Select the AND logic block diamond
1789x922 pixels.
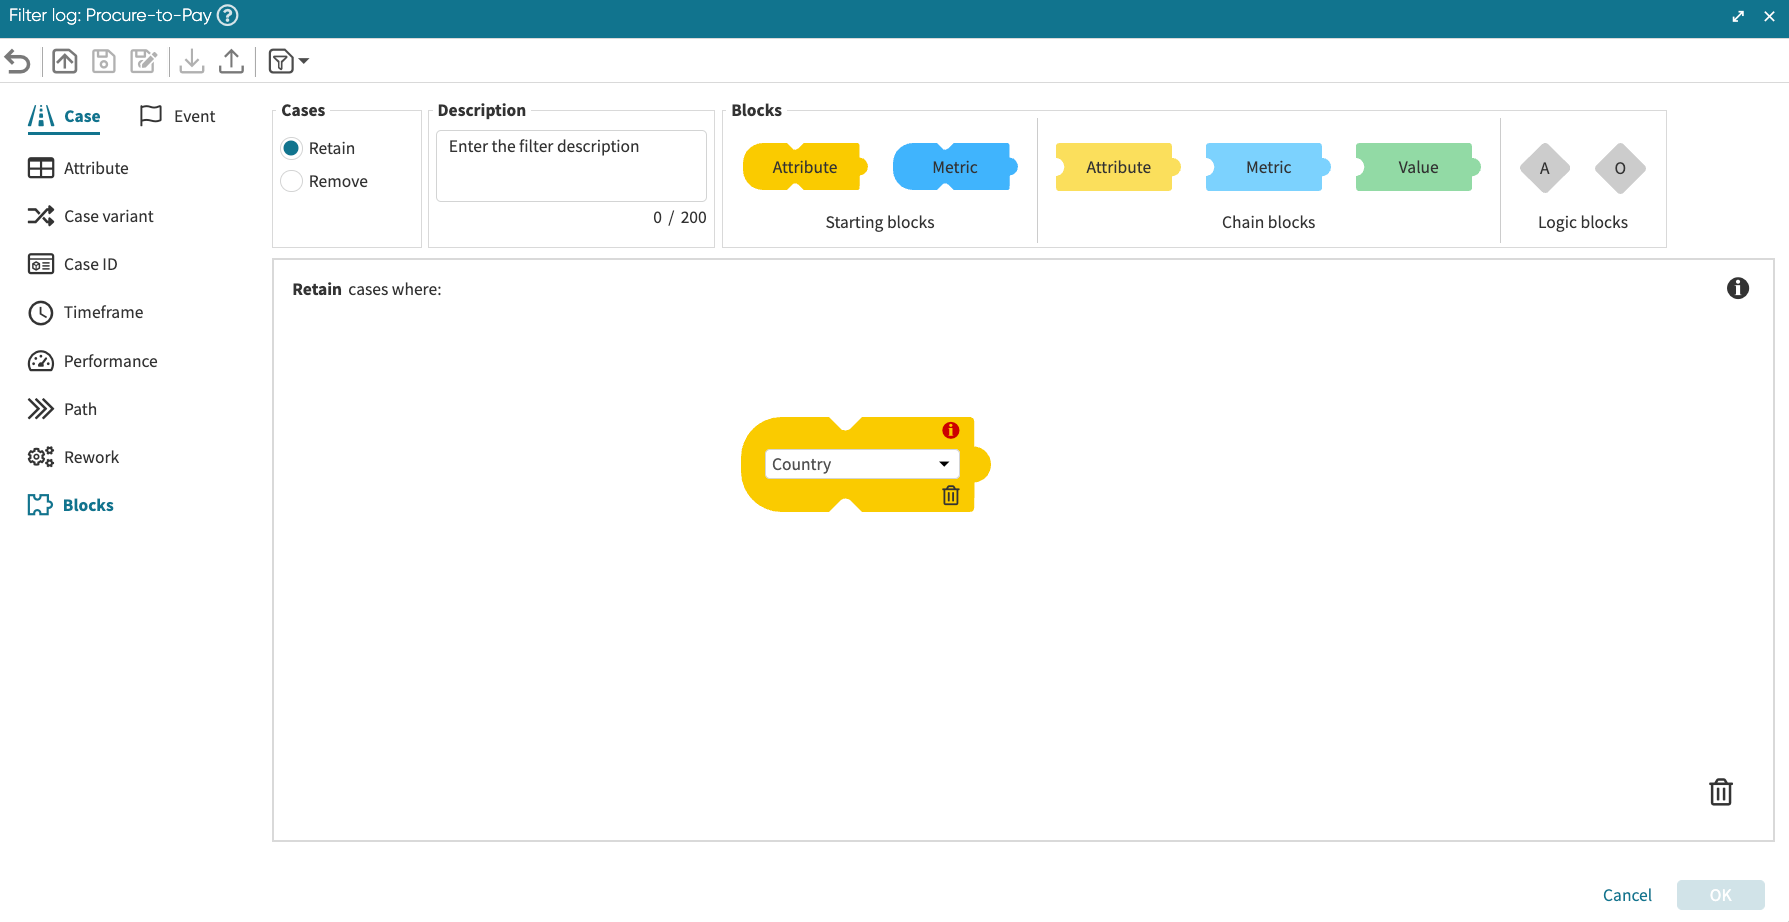(x=1544, y=168)
